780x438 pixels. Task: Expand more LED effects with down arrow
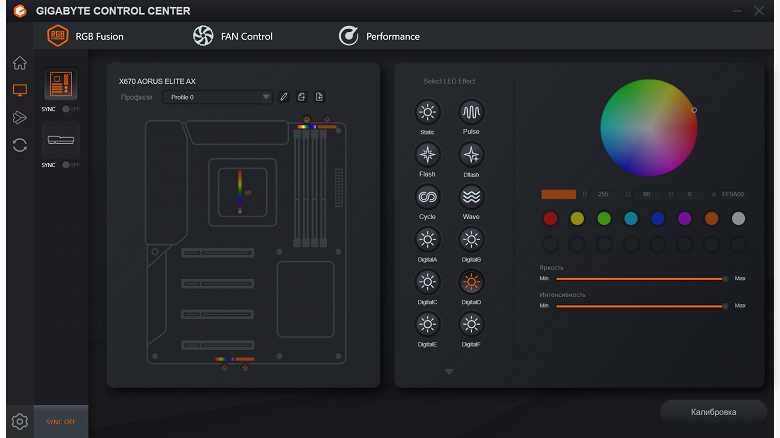449,372
